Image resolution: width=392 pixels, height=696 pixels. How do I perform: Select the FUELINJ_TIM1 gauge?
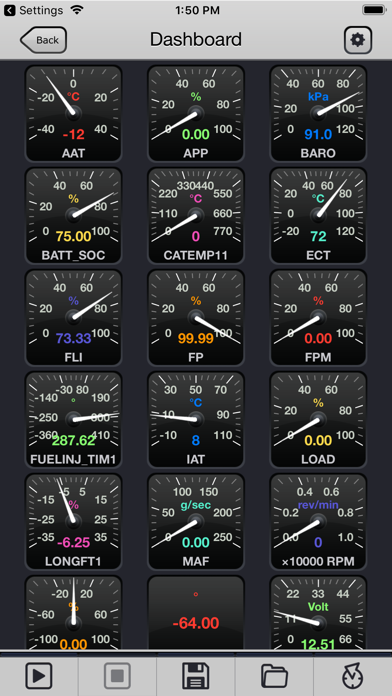[x=73, y=420]
